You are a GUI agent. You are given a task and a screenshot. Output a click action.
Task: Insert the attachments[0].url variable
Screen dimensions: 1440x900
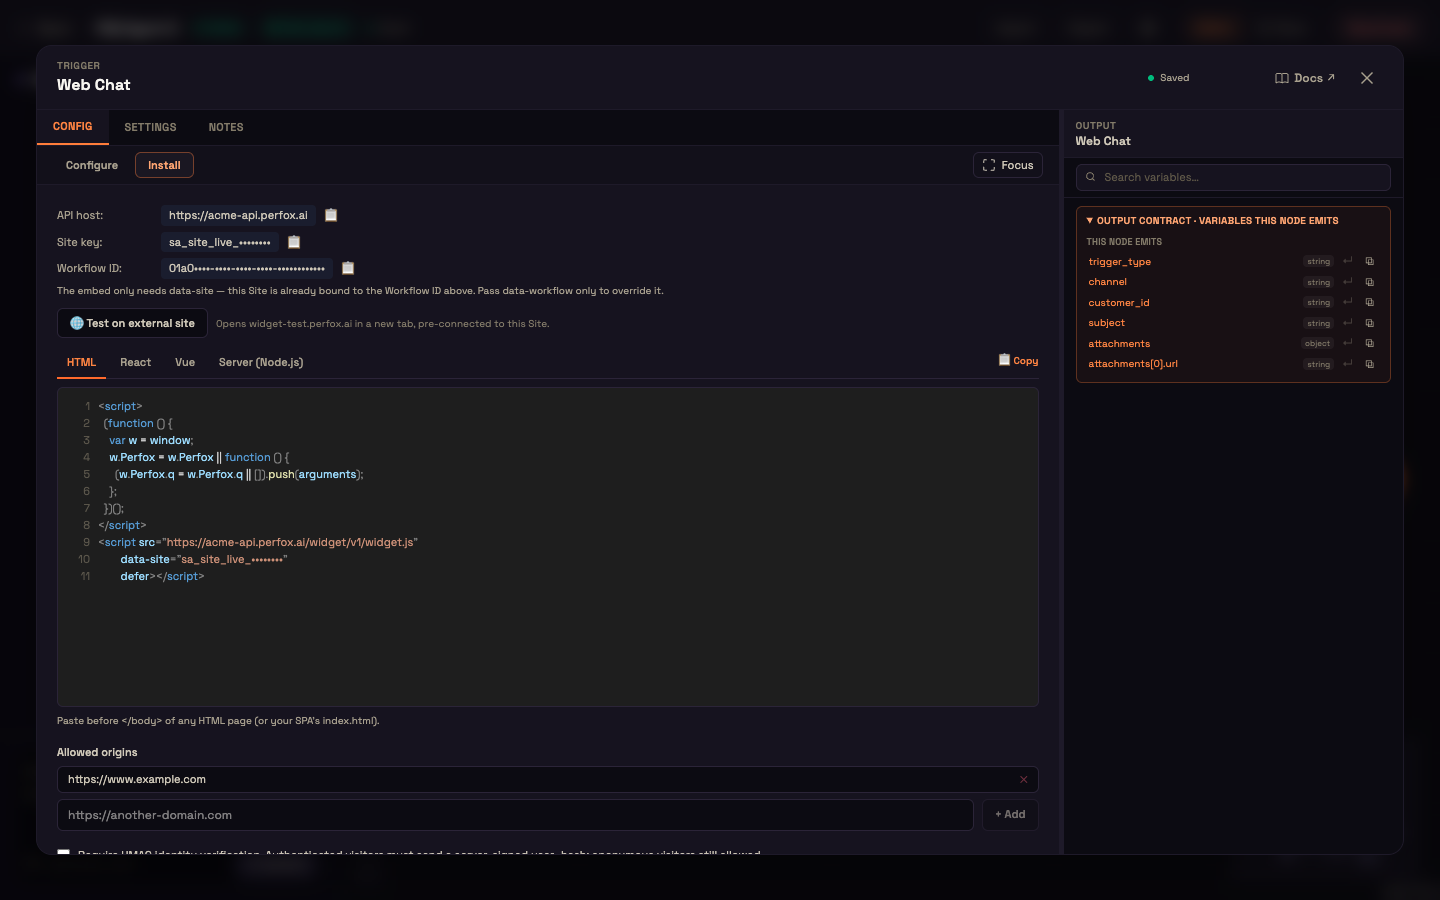tap(1348, 364)
